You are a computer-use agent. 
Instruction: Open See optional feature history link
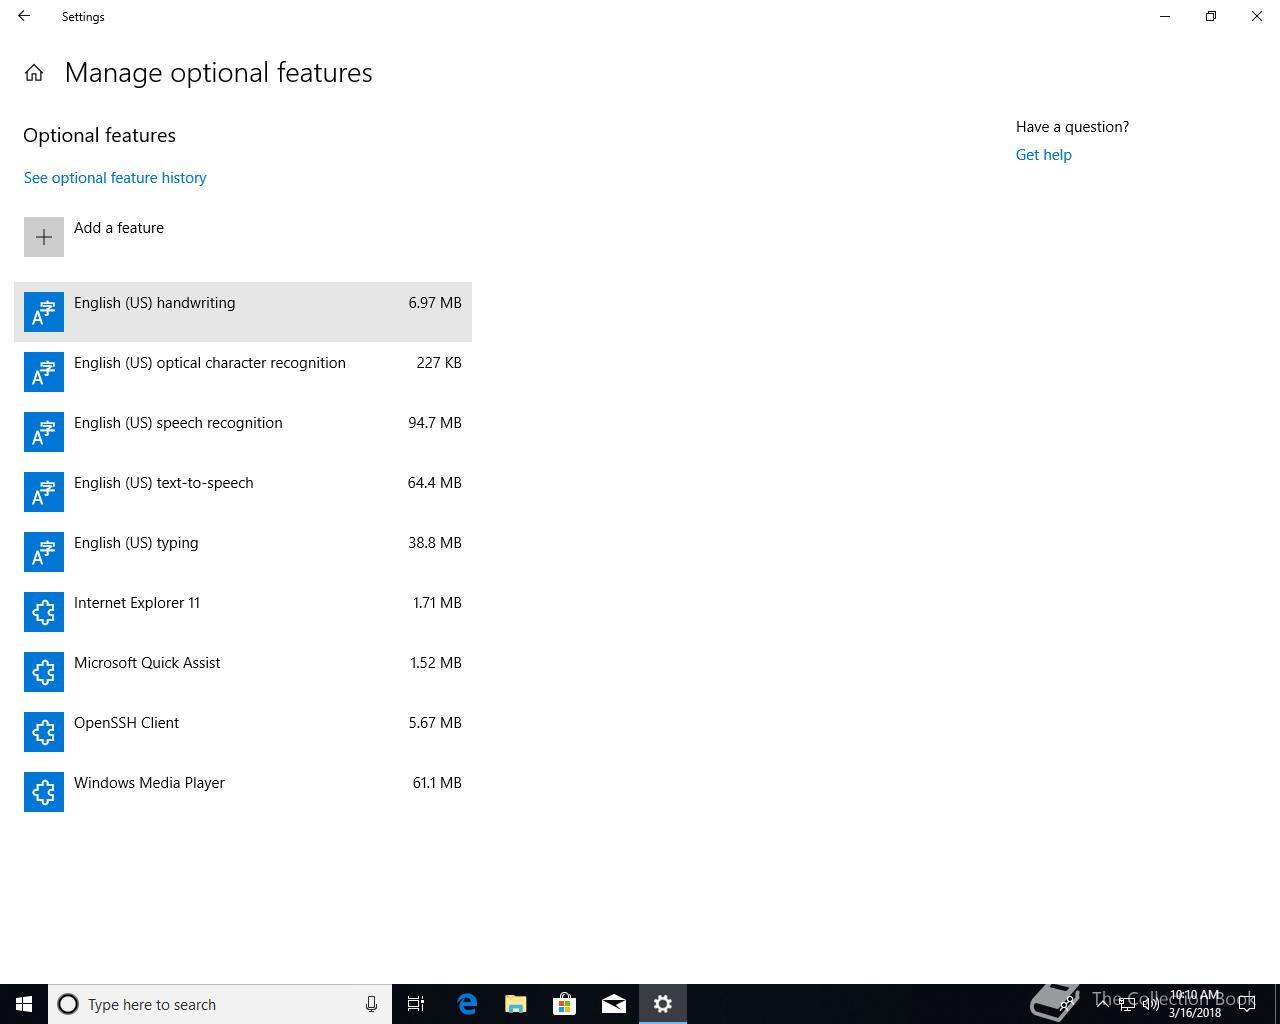point(115,178)
